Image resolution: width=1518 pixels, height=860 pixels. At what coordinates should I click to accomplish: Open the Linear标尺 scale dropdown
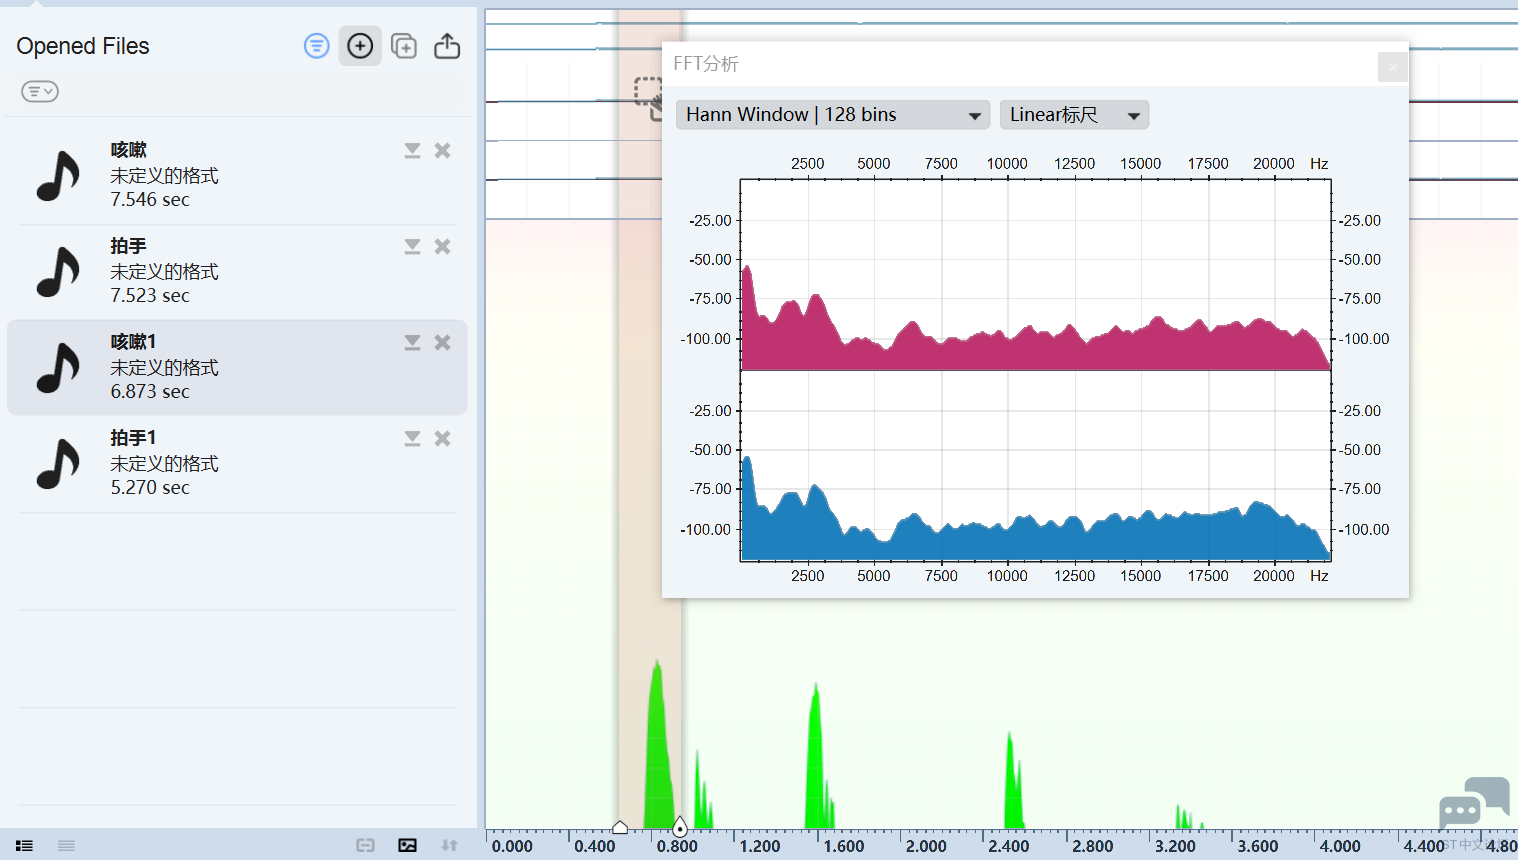(1074, 115)
